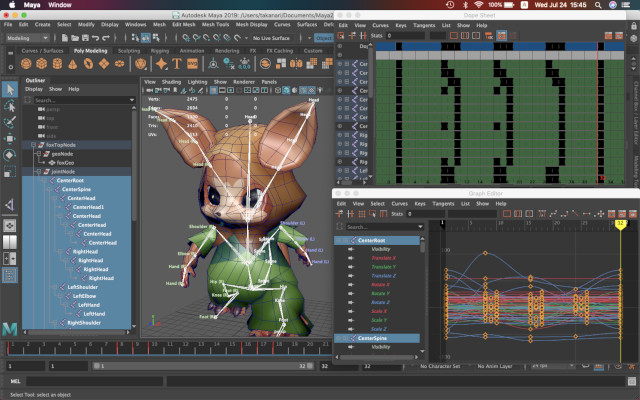
Task: Click the No Anim Layer button
Action: coord(494,366)
